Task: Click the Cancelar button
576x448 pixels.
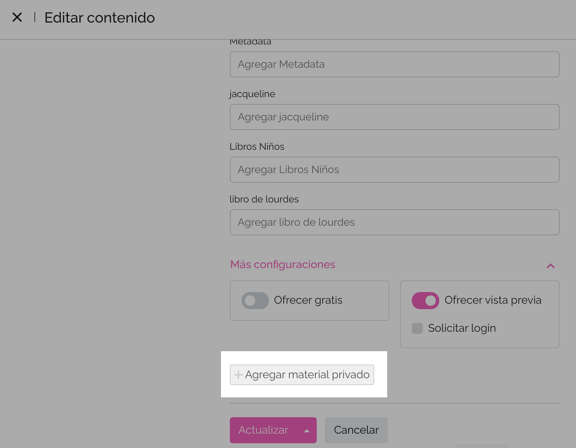Action: coord(356,430)
